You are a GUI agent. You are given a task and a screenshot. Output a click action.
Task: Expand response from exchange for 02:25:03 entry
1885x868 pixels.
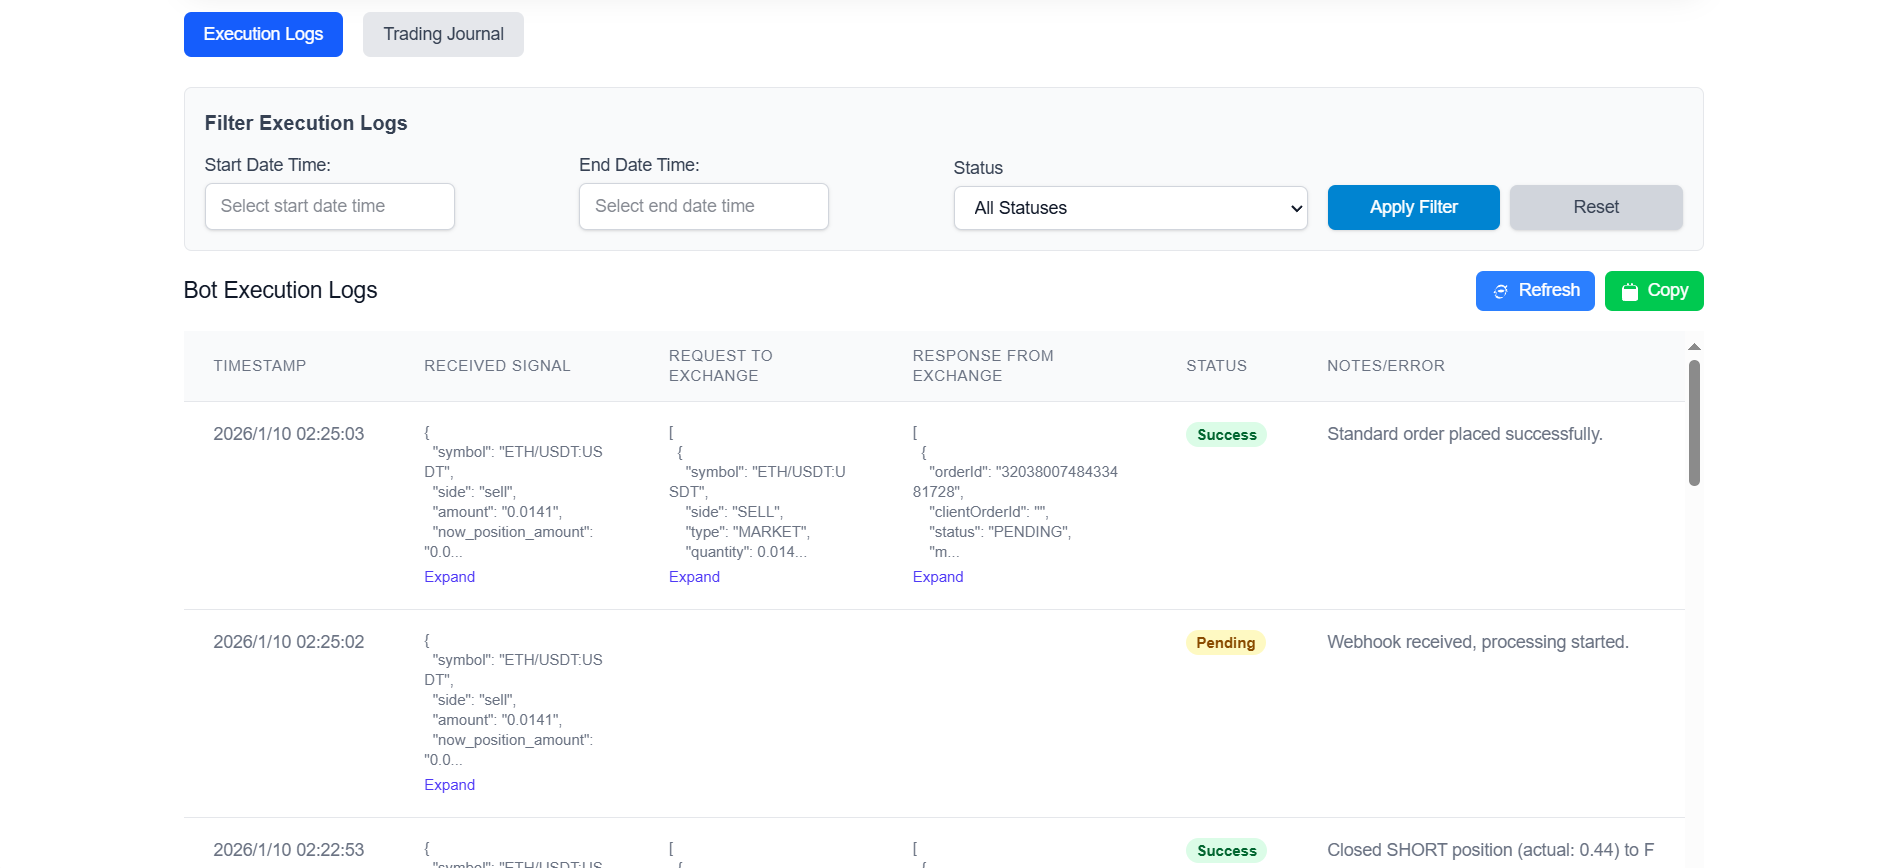click(937, 577)
